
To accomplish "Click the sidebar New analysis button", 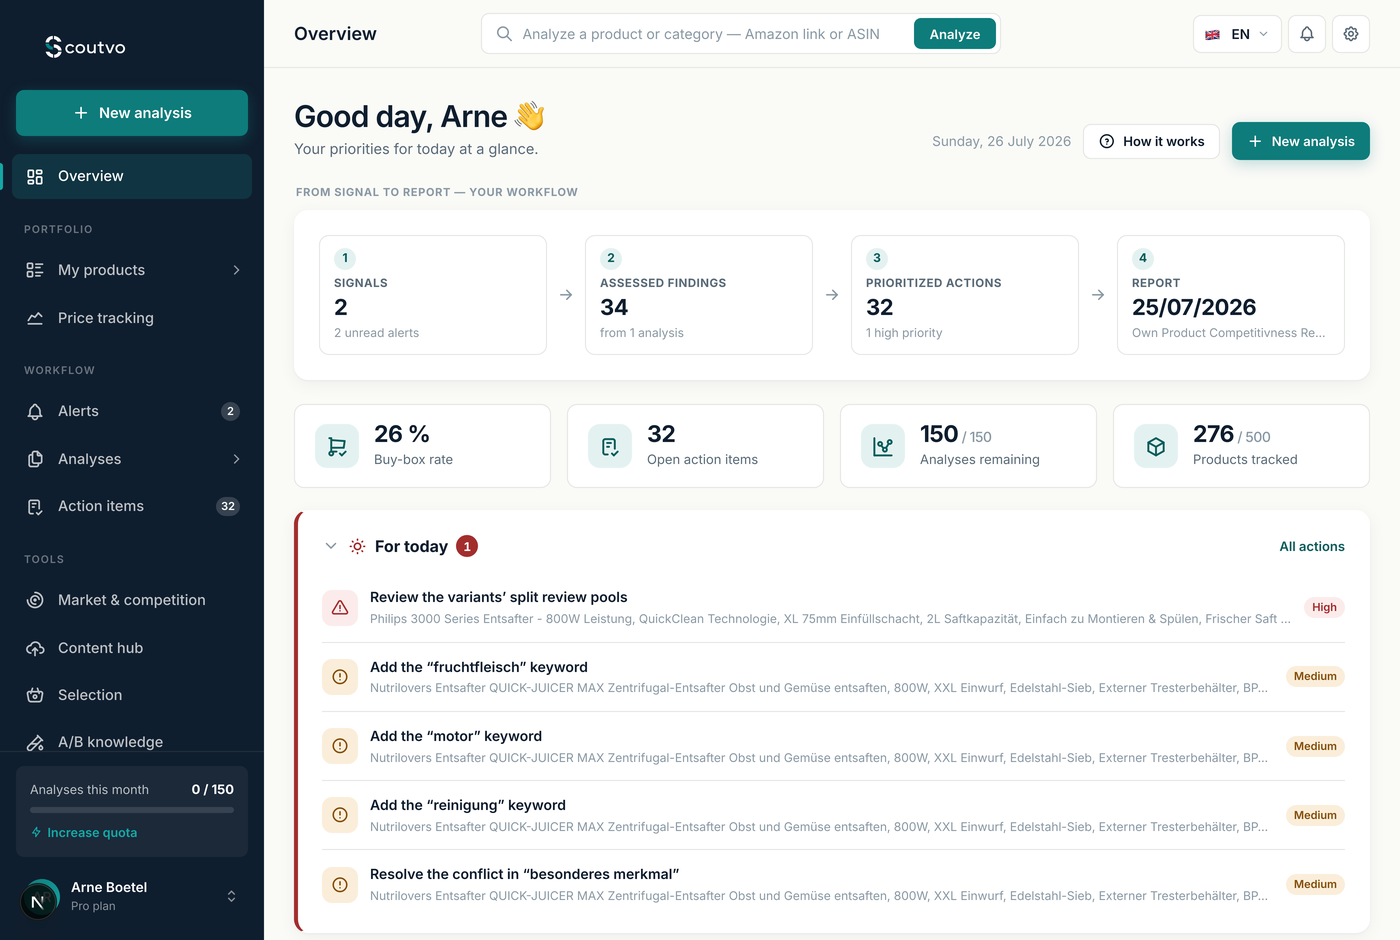I will [x=132, y=113].
